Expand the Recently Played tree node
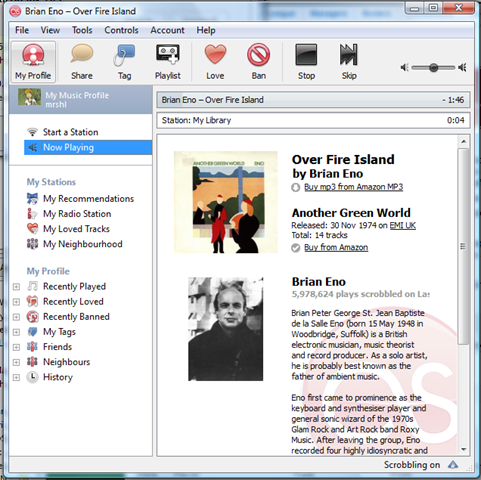The width and height of the screenshot is (481, 480). pos(16,287)
